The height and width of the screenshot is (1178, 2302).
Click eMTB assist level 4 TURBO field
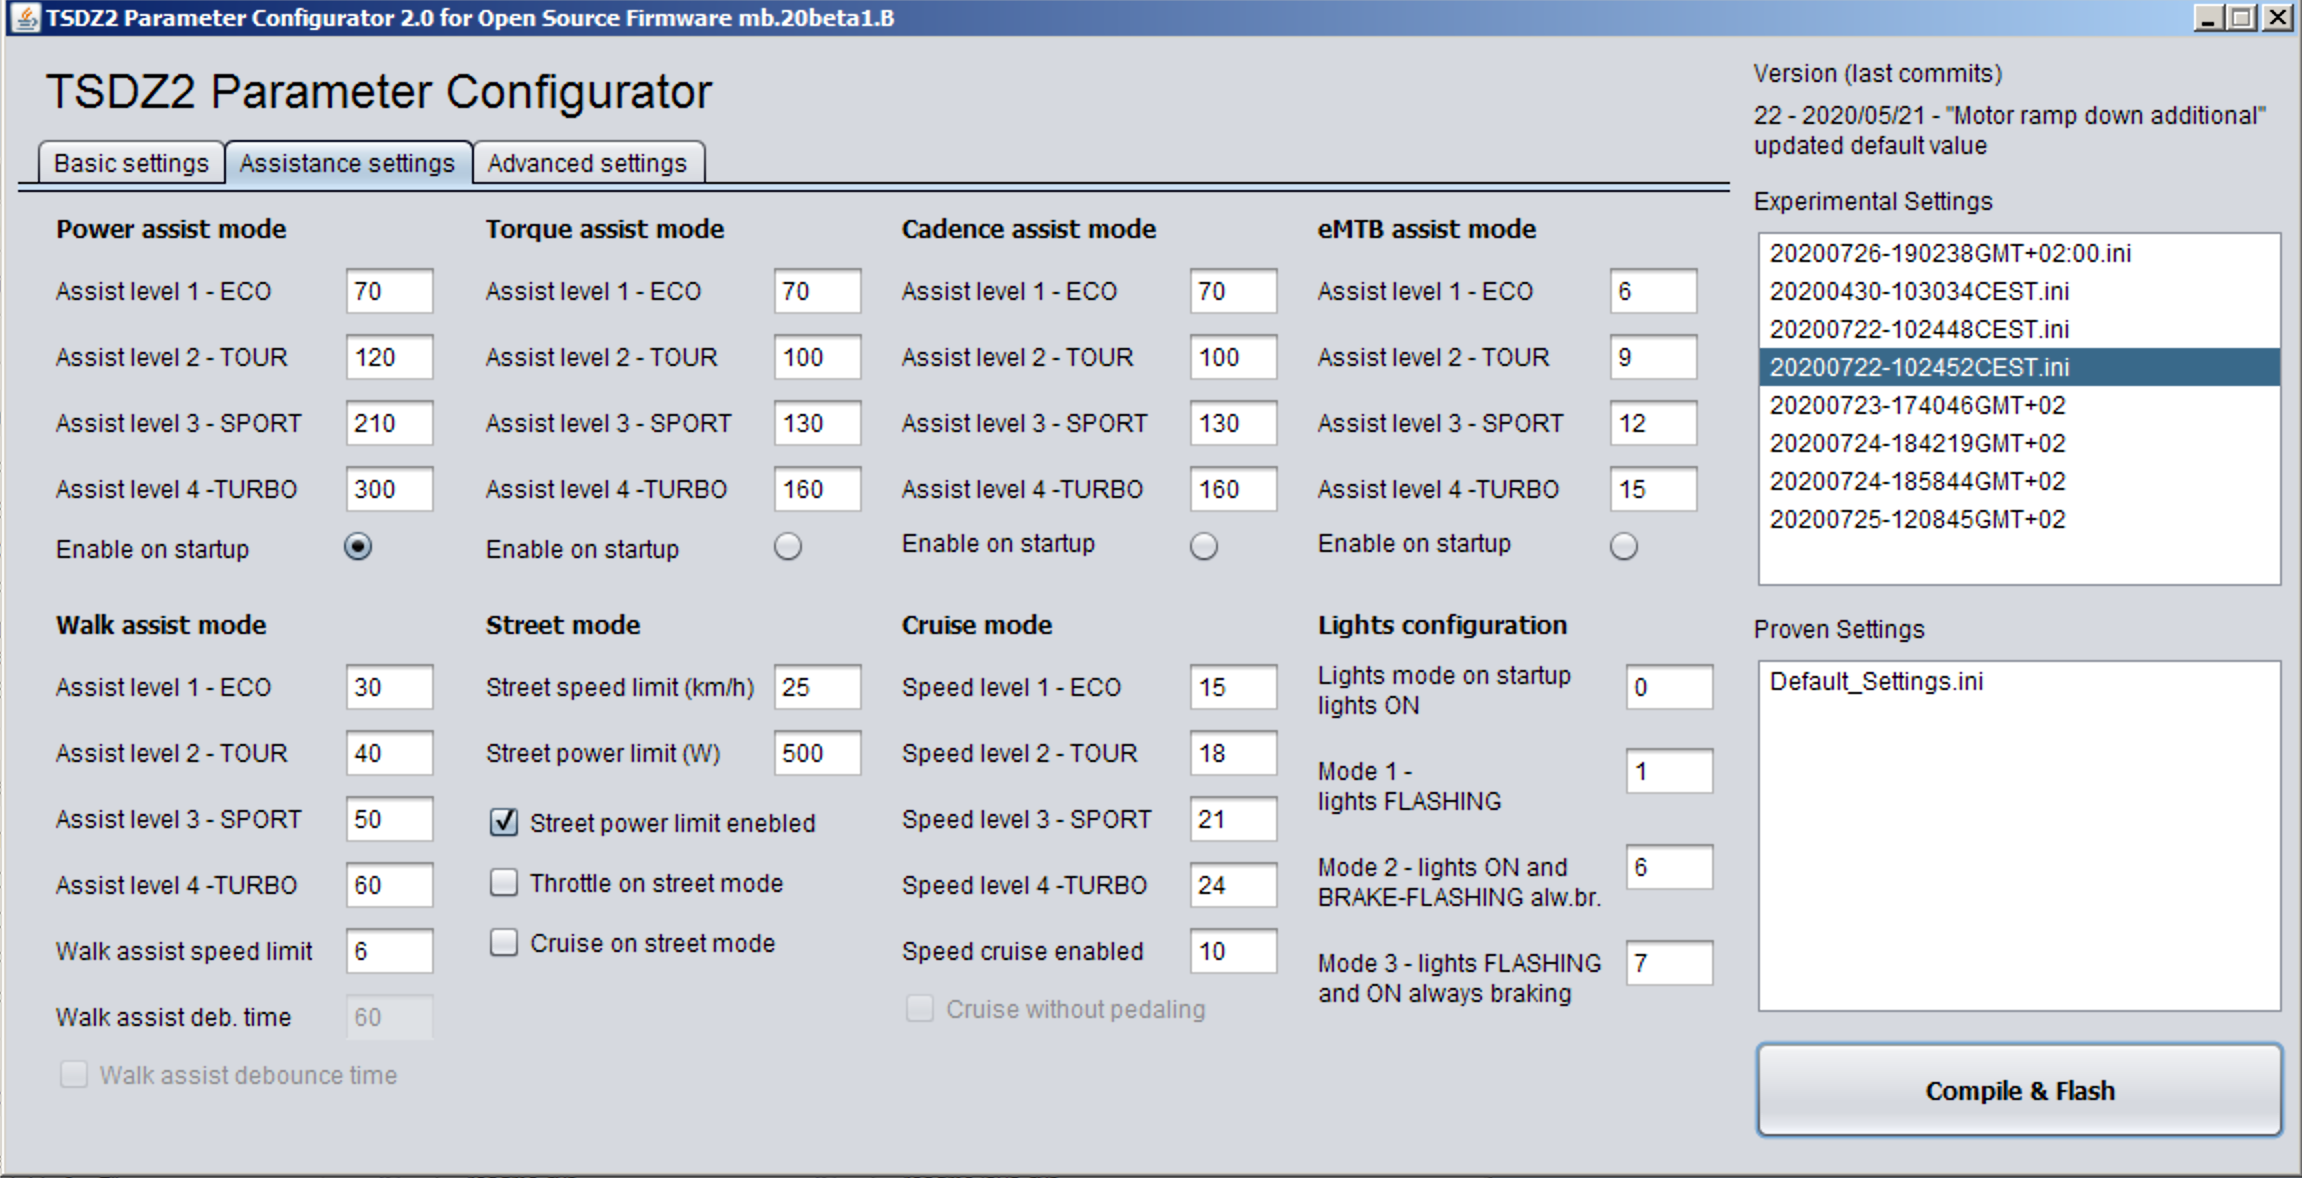[x=1654, y=489]
